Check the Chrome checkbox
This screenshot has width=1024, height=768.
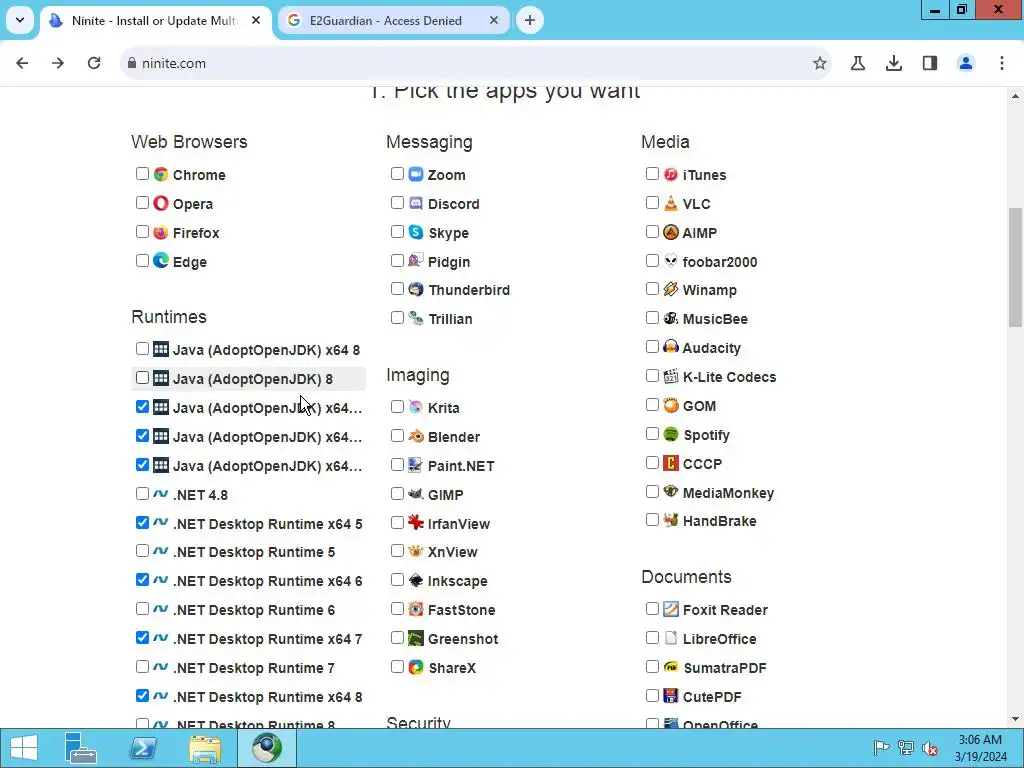pos(142,174)
